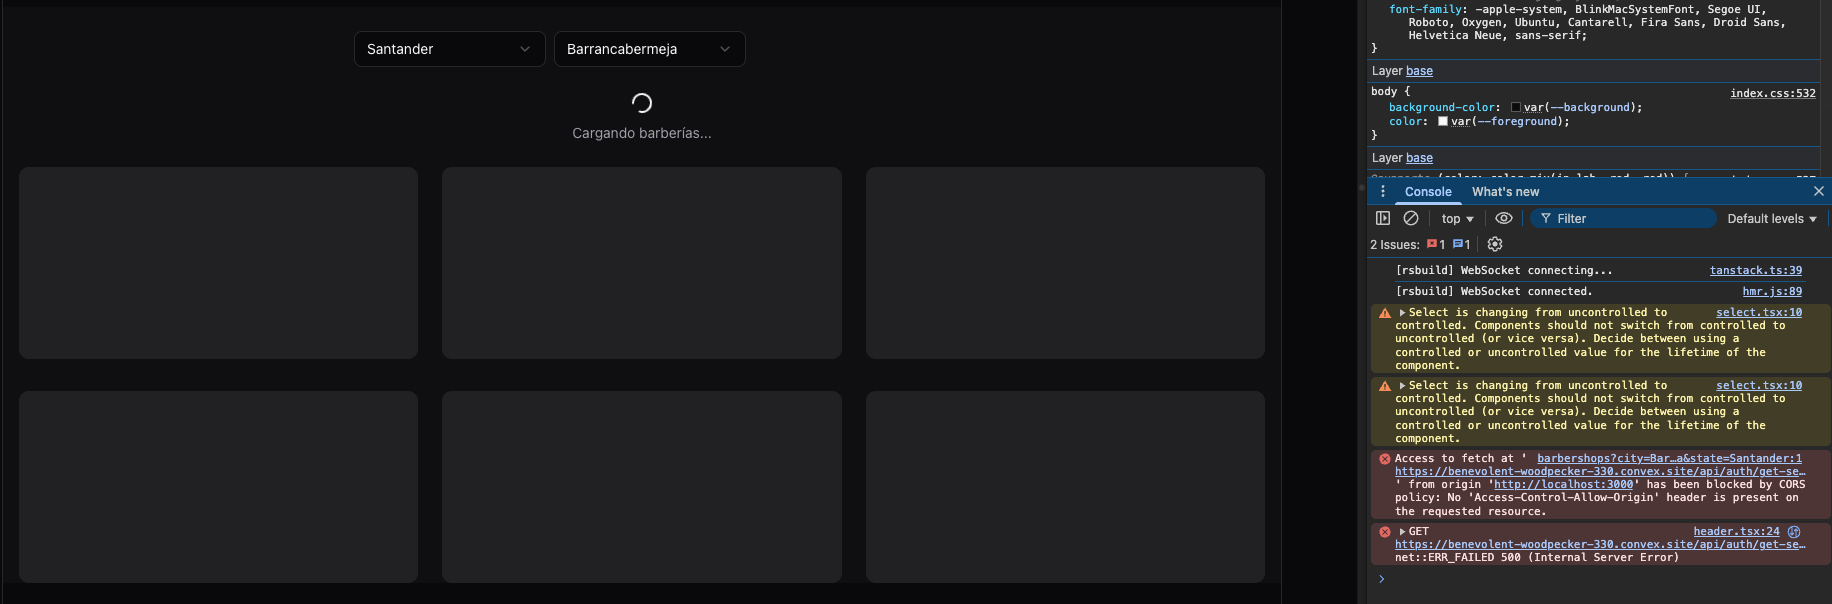
Task: Open the http://localhost:3000 origin link
Action: (1563, 485)
